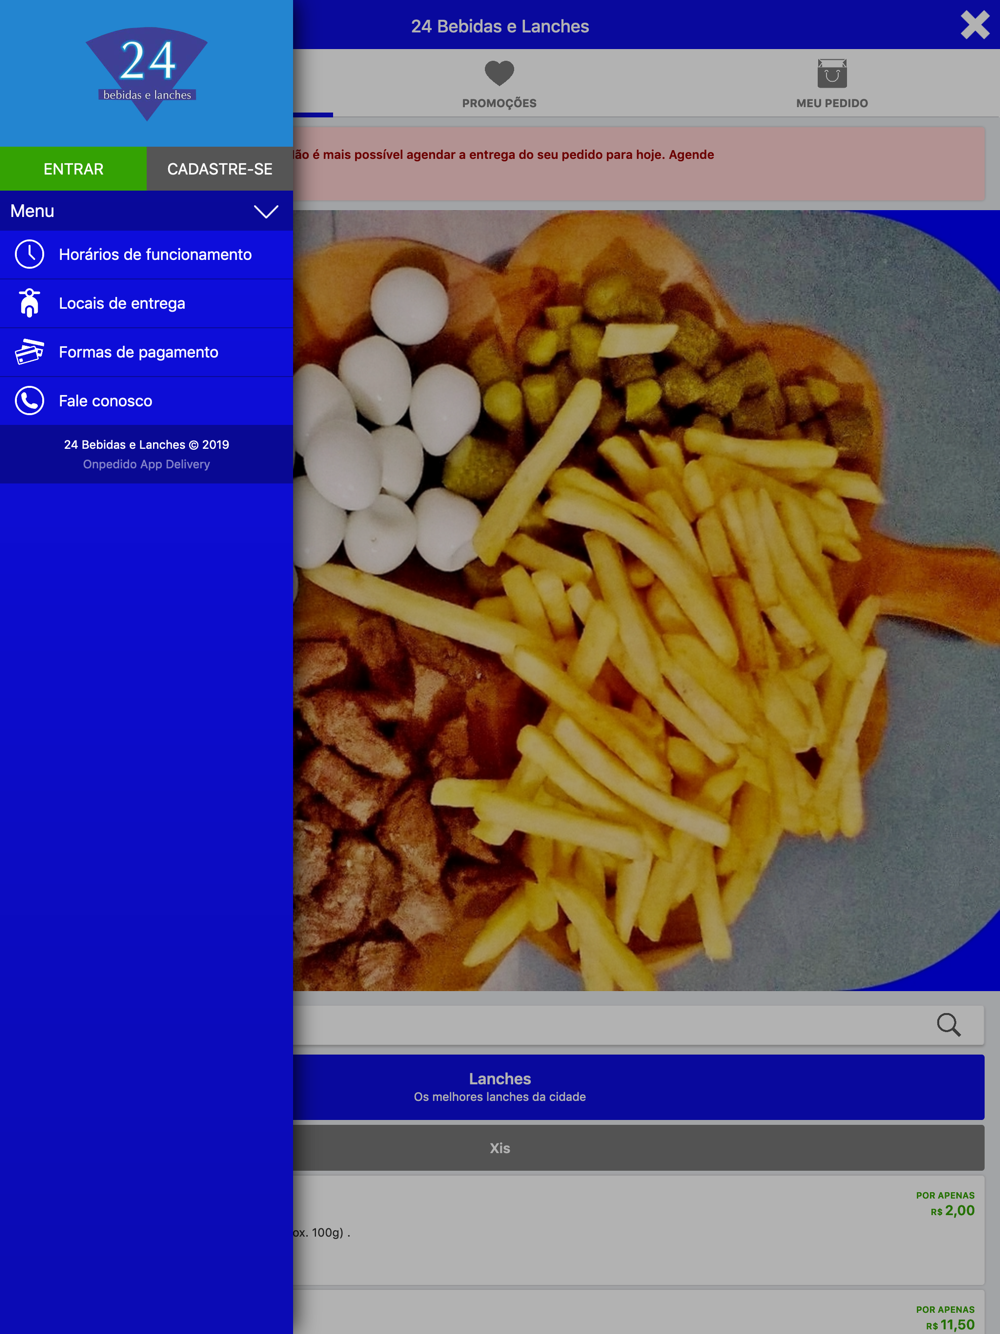Screen dimensions: 1000x1334
Task: Click the heart Promoções icon
Action: pyautogui.click(x=499, y=73)
